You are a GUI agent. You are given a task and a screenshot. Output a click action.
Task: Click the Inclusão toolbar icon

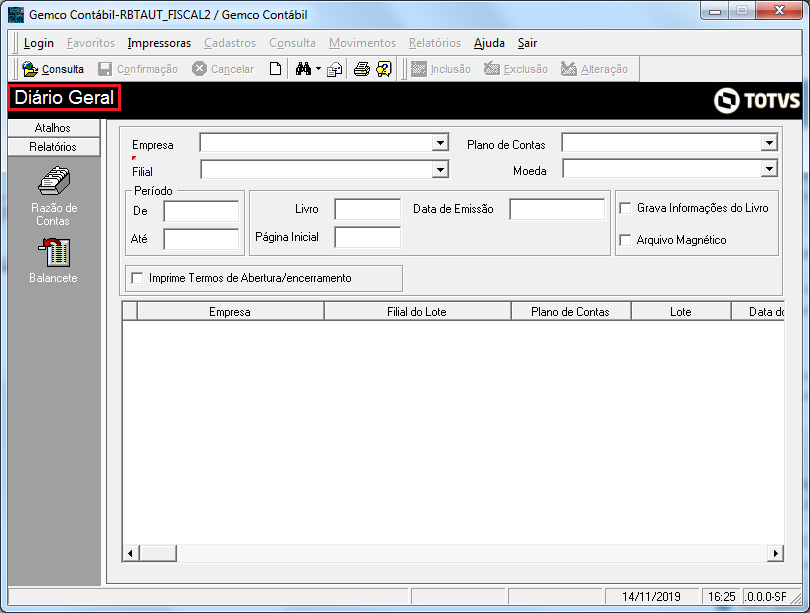(419, 69)
